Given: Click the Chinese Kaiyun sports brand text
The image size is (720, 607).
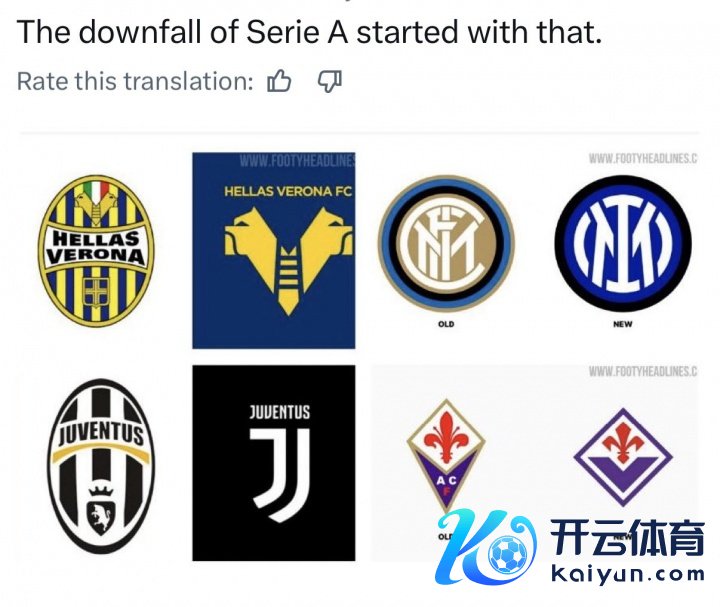Looking at the screenshot, I should pos(627,538).
